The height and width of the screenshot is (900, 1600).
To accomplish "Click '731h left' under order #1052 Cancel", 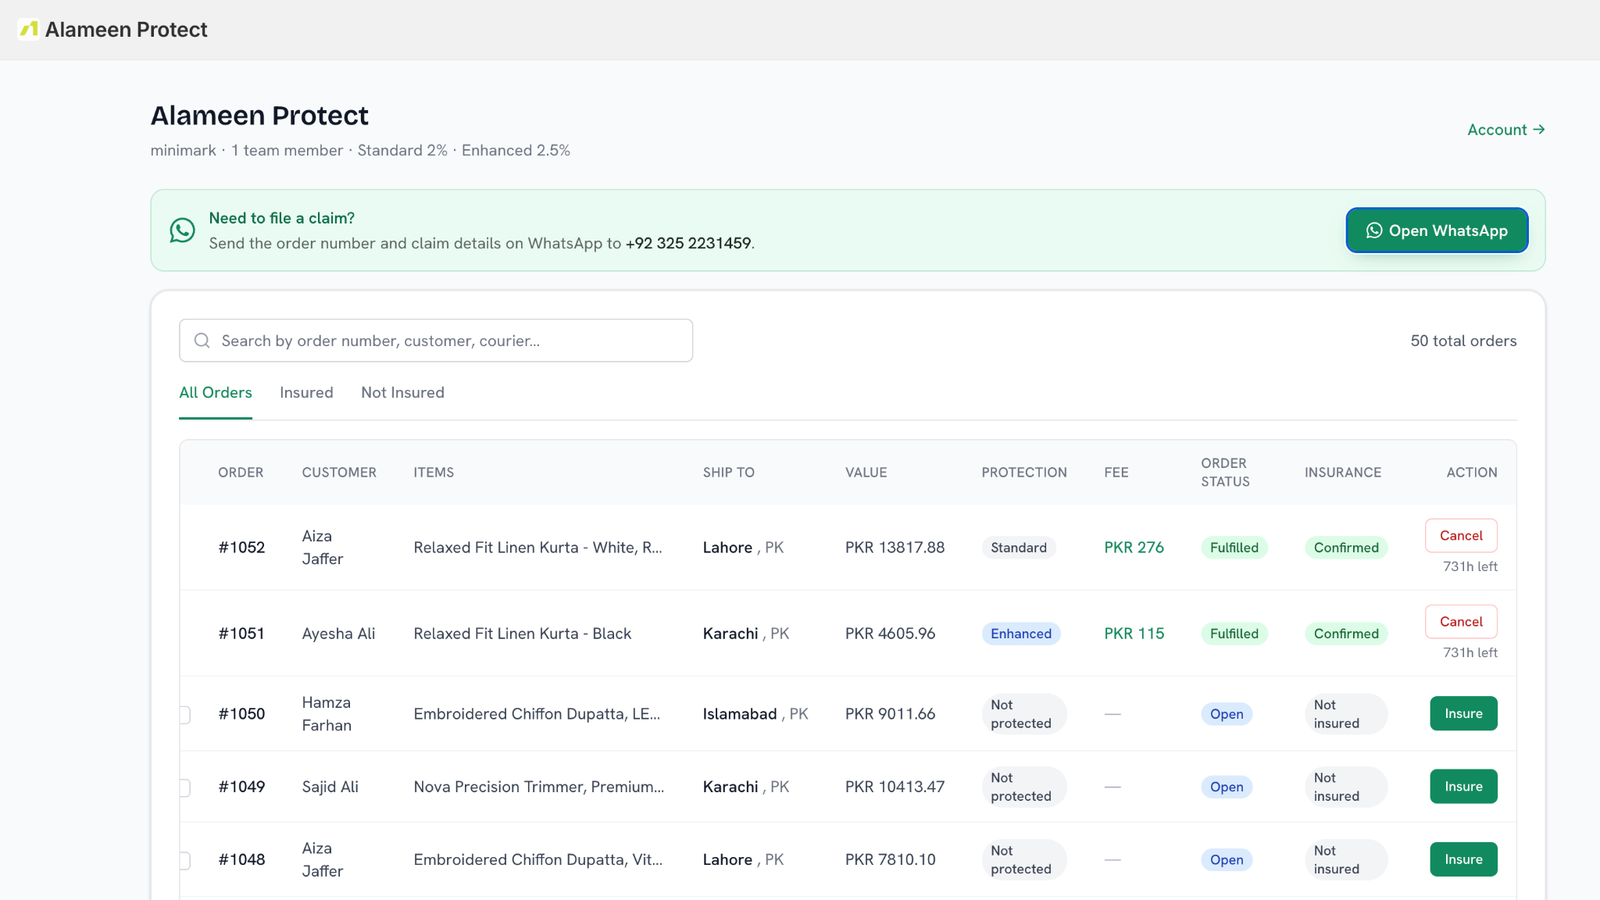I will pos(1470,566).
